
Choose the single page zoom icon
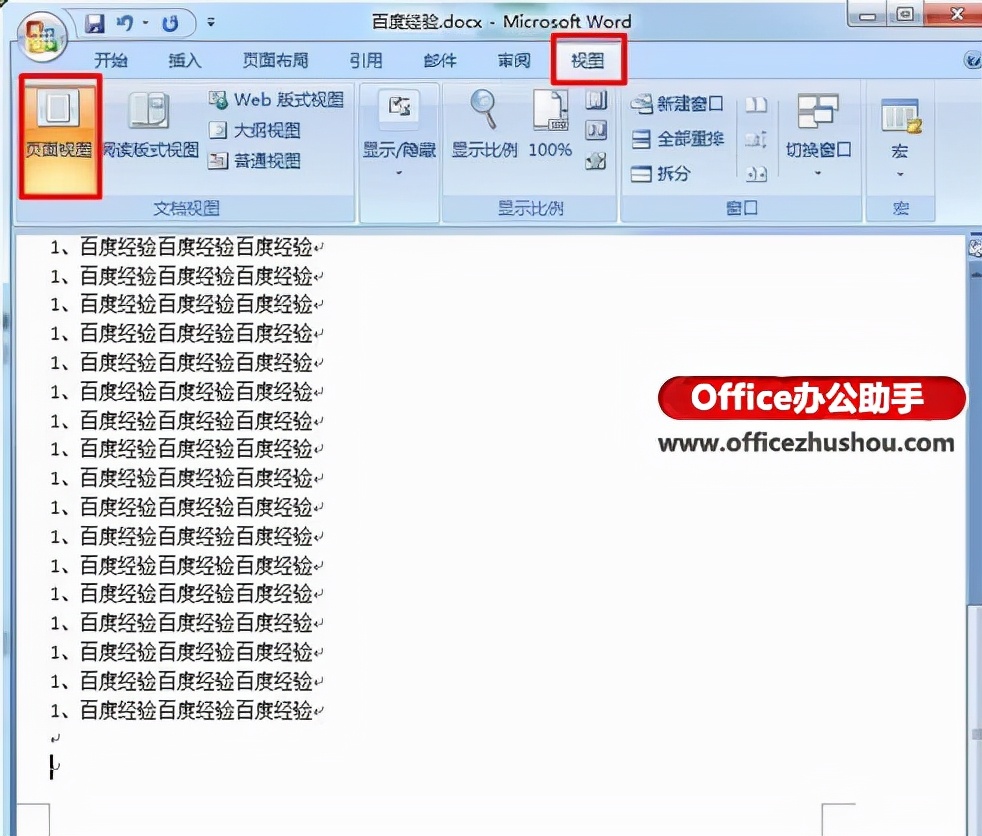point(596,100)
